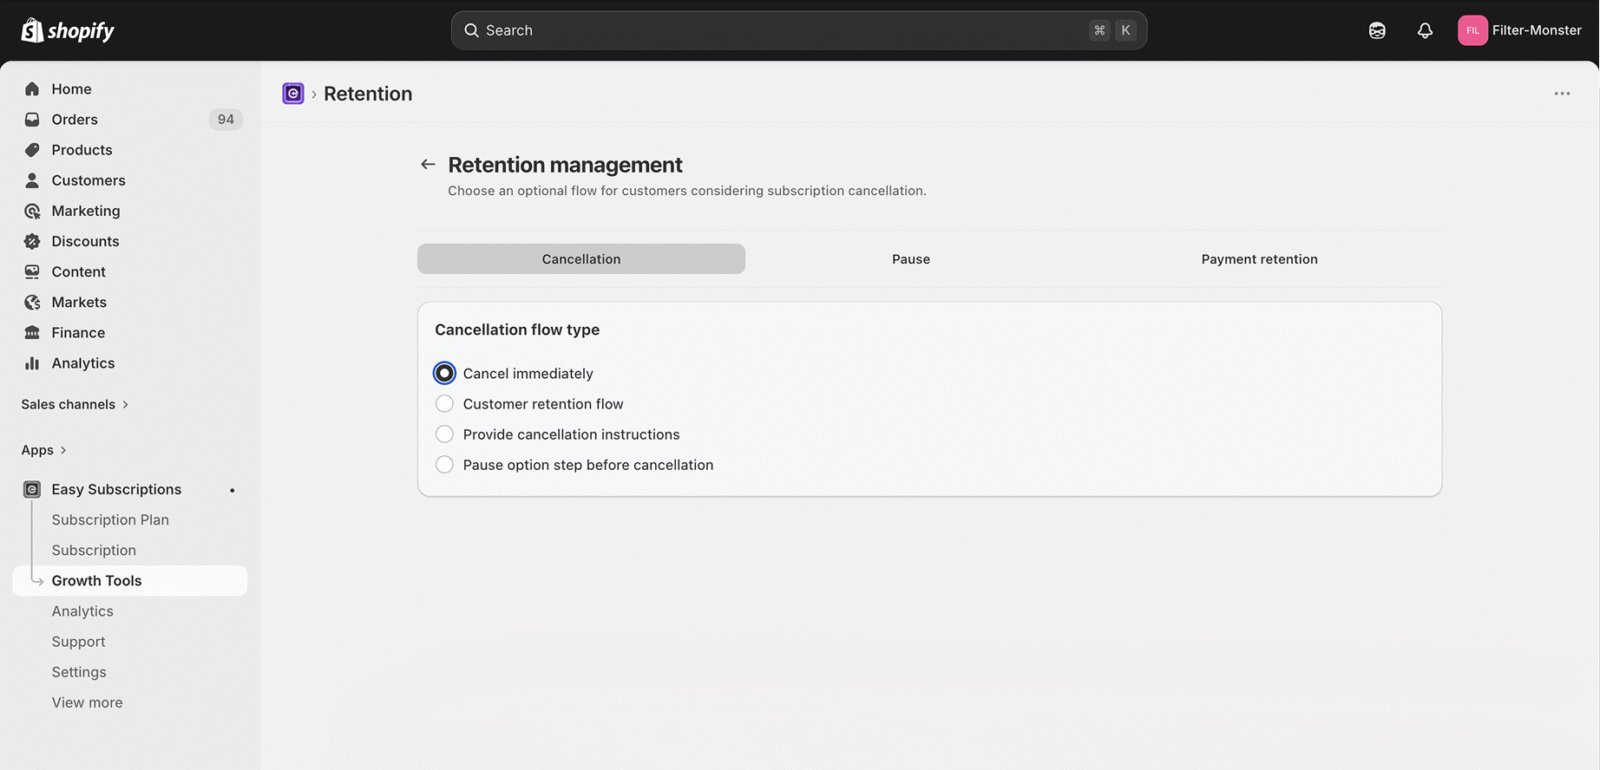Open Growth Tools menu item
The image size is (1600, 770).
130,581
